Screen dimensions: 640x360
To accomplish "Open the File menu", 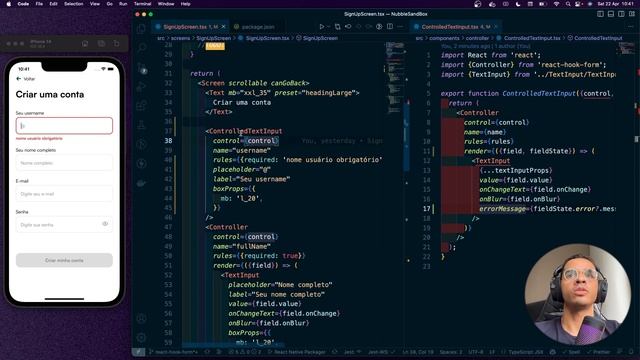I will pos(39,4).
